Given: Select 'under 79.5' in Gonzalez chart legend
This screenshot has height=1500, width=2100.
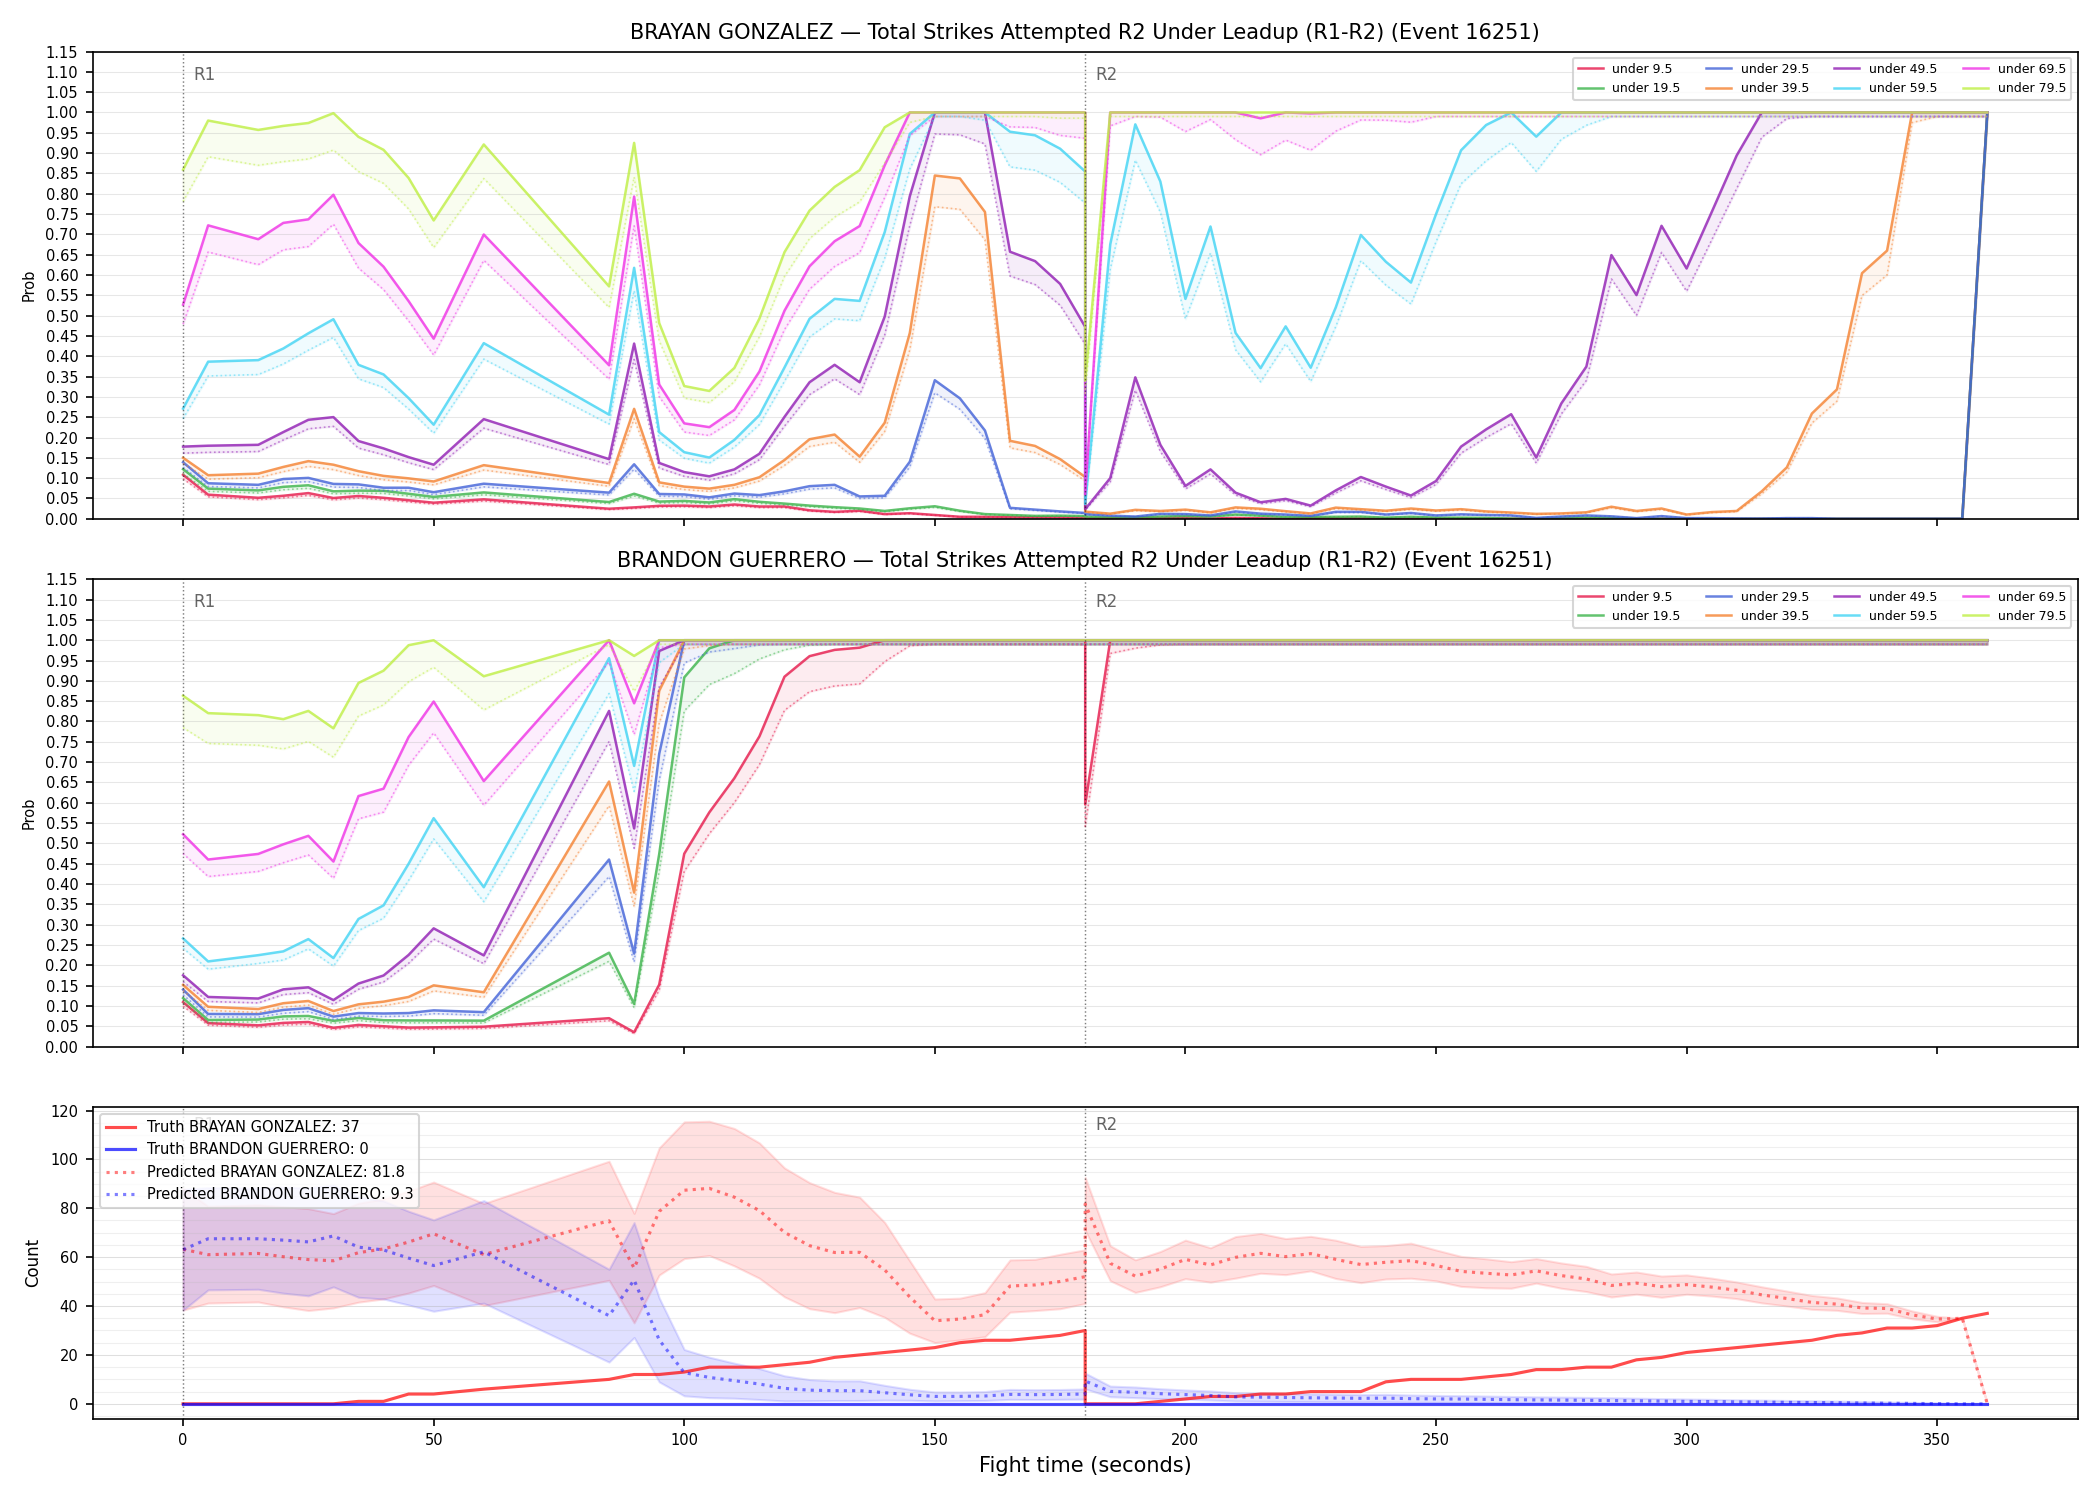Looking at the screenshot, I should click(2014, 88).
